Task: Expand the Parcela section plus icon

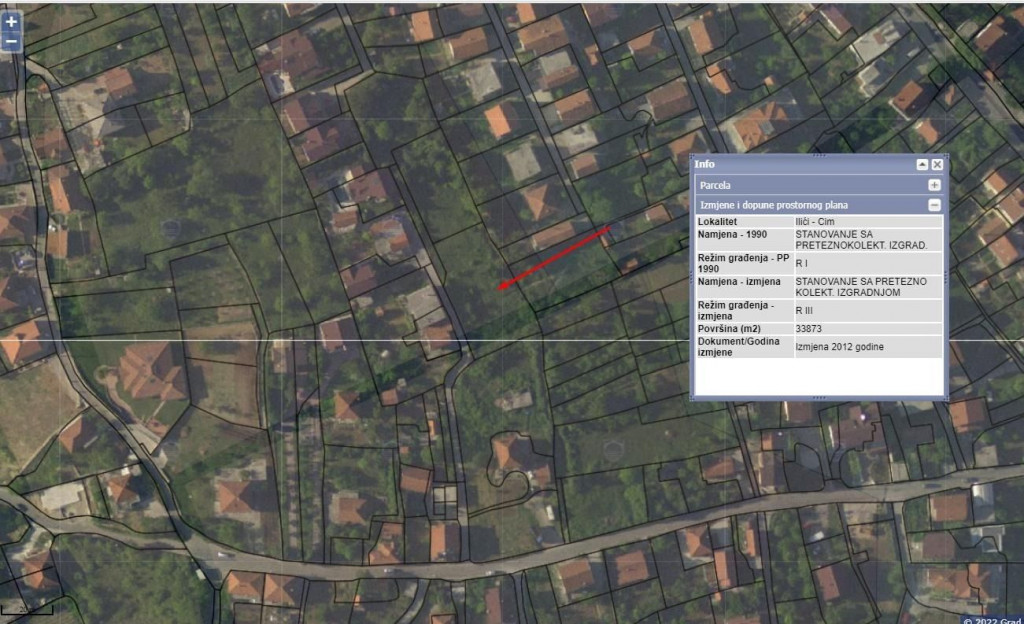Action: 934,185
